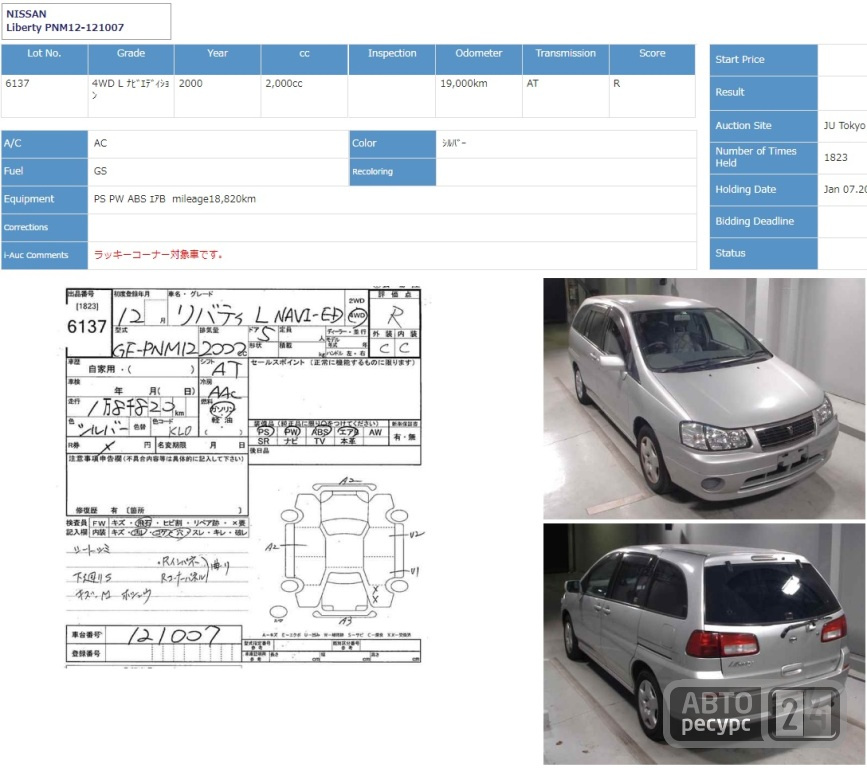Screen dimensions: 867x768
Task: Select the fuel value 'GS'
Action: coord(100,171)
